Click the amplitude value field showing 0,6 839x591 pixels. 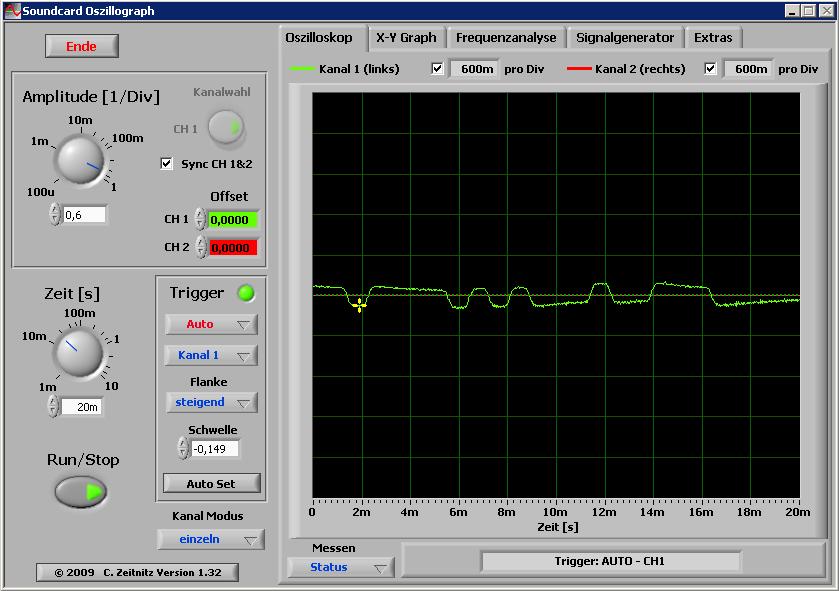click(x=84, y=214)
